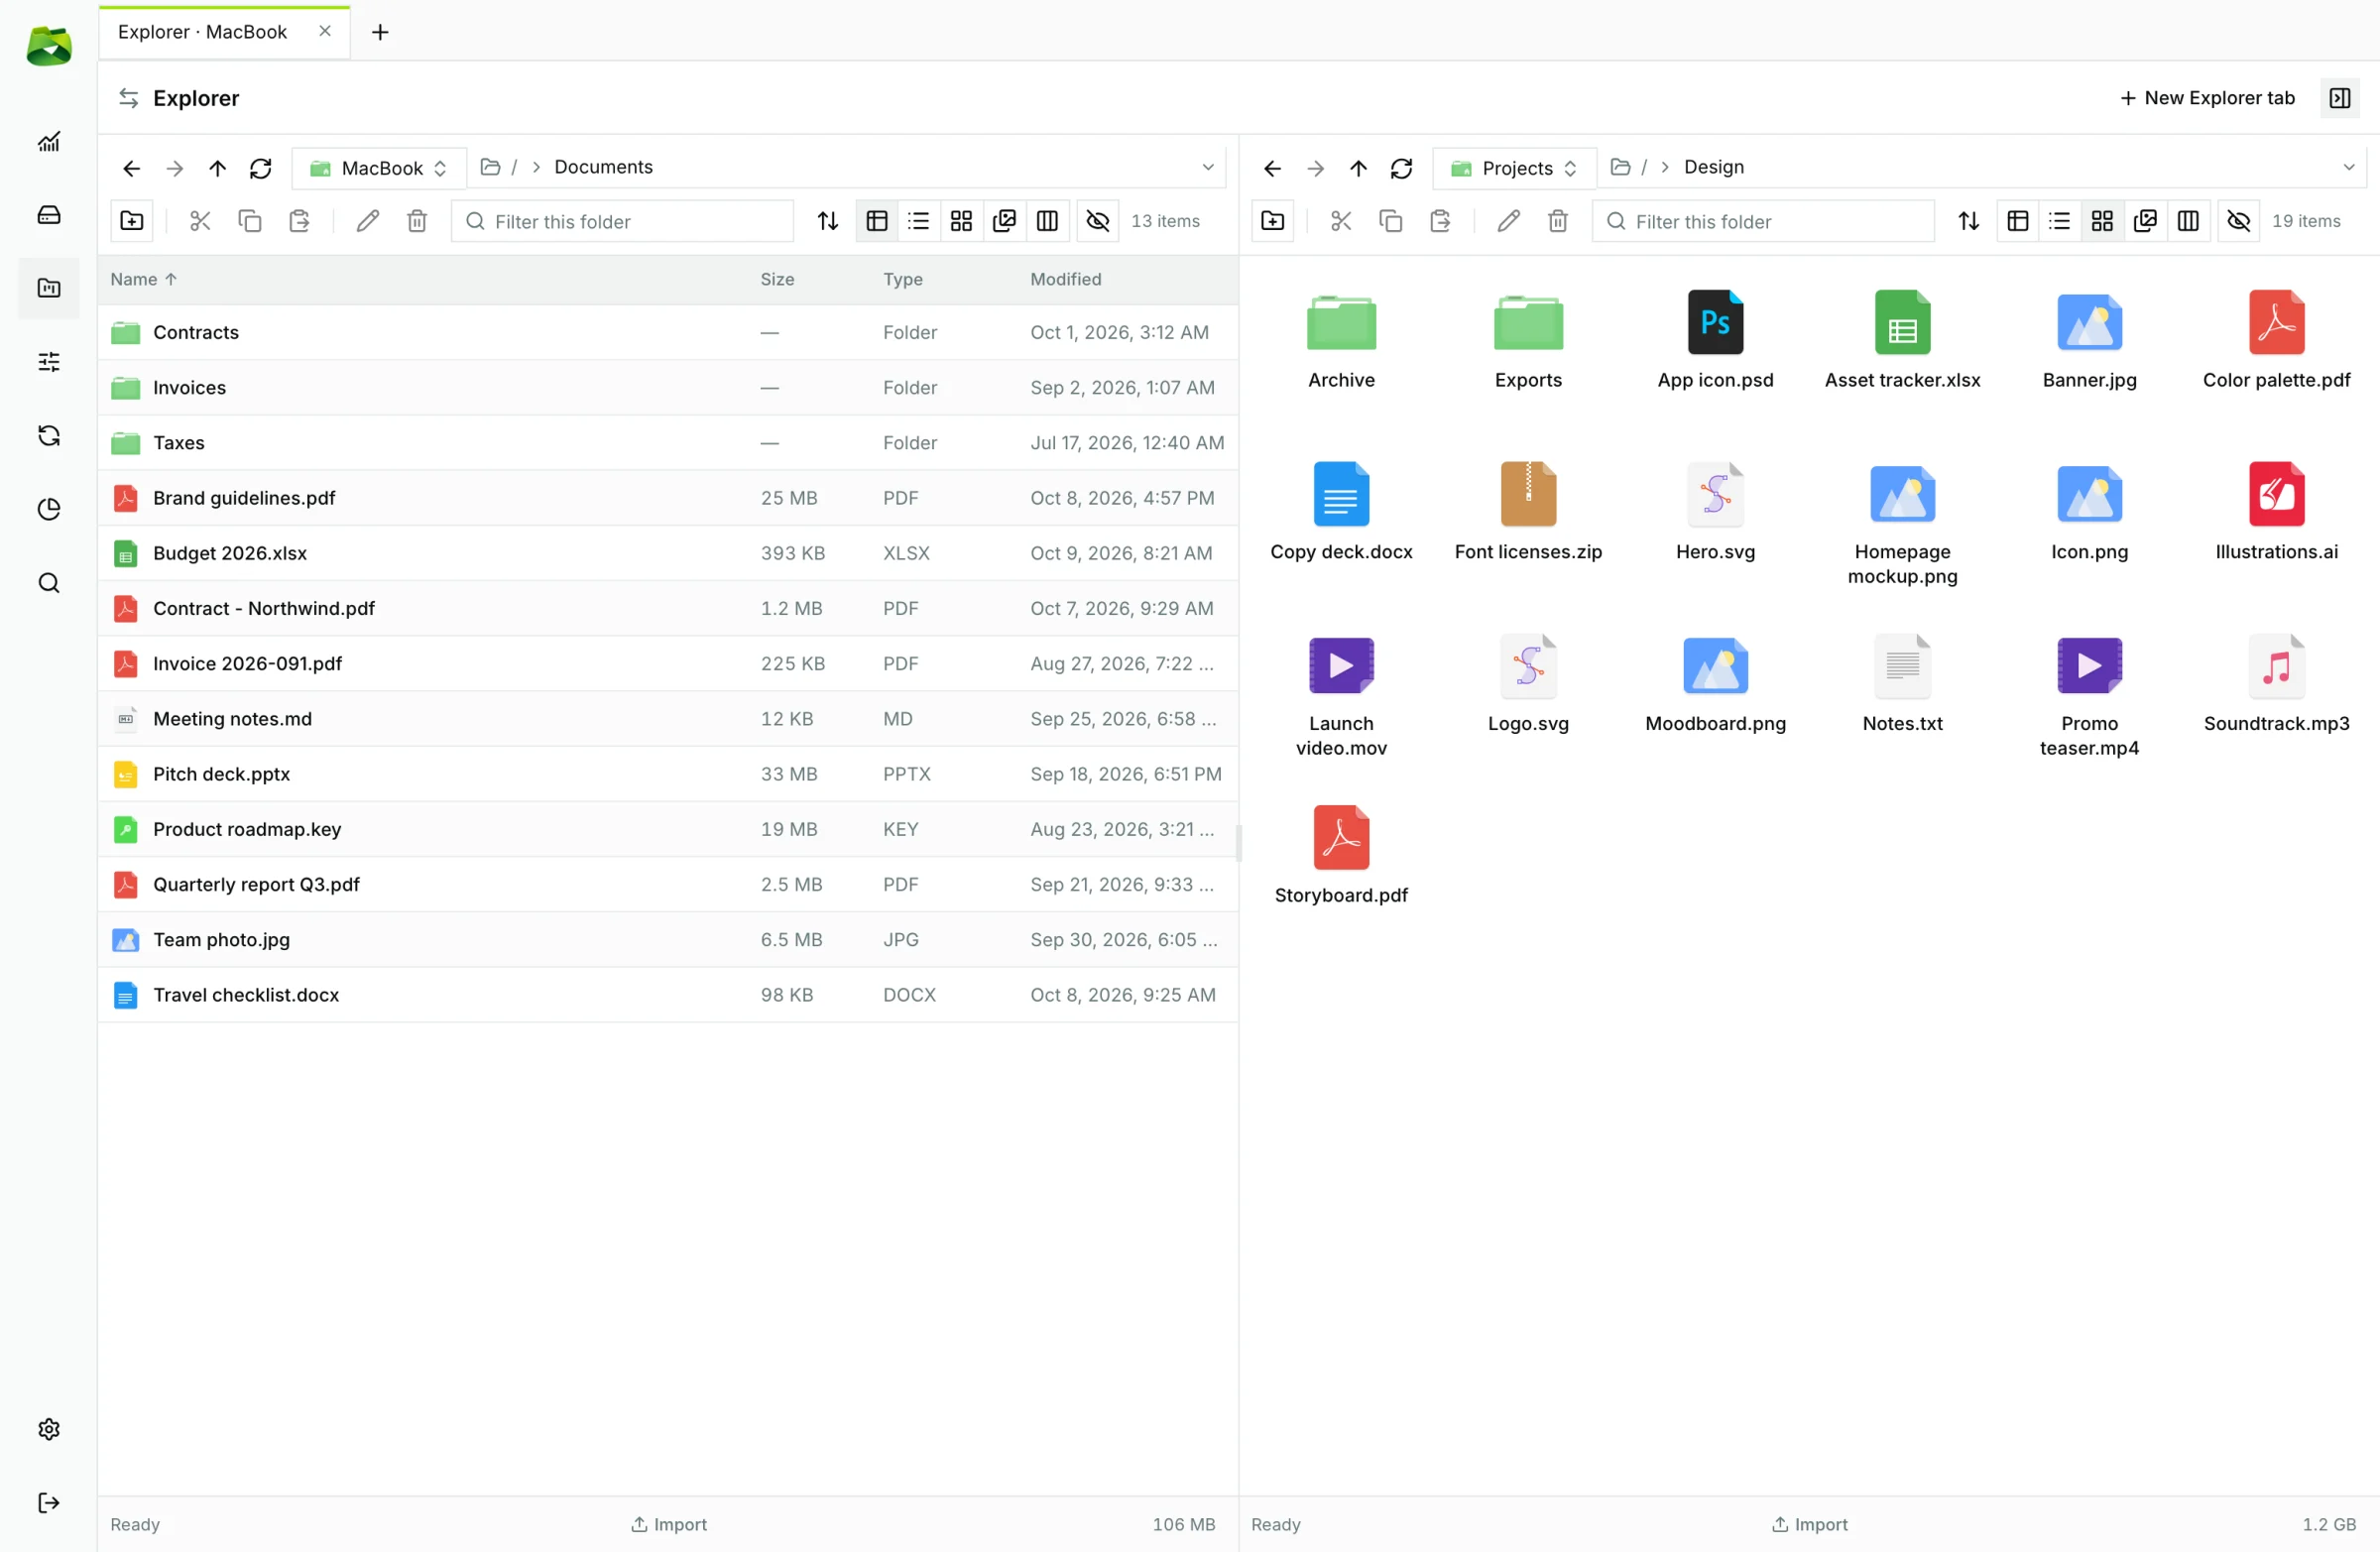Click the cut scissors icon in Documents pane
The image size is (2380, 1552).
point(200,221)
